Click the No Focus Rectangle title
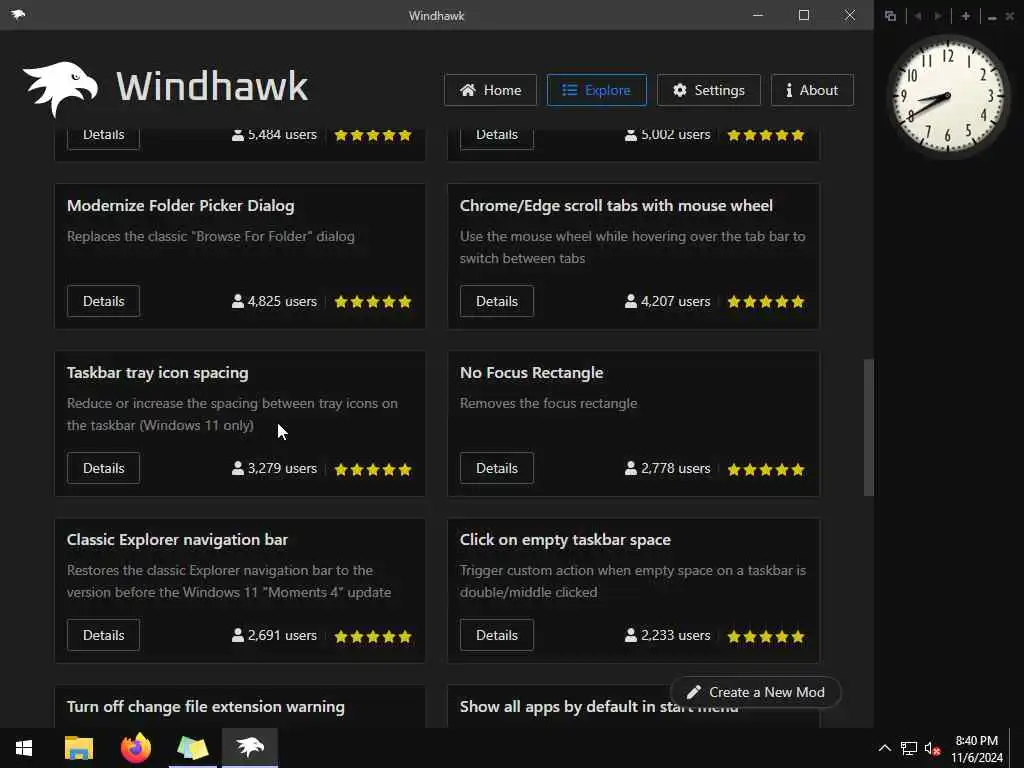This screenshot has width=1024, height=768. tap(532, 373)
